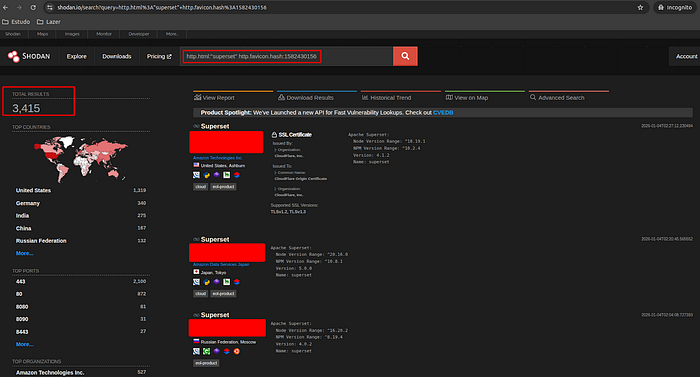Image resolution: width=700 pixels, height=377 pixels.
Task: Open Historical Trend
Action: click(x=387, y=97)
